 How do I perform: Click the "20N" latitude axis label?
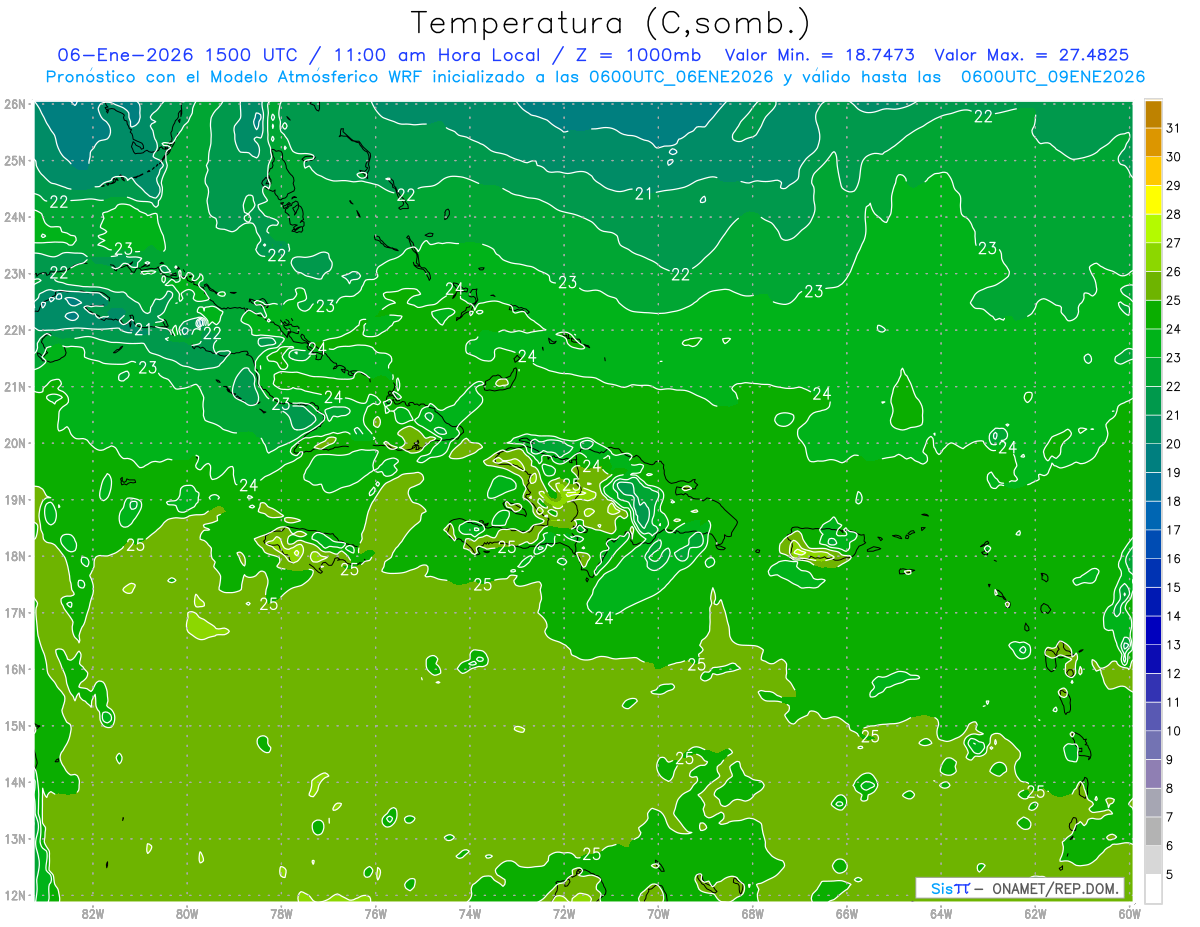pos(15,443)
